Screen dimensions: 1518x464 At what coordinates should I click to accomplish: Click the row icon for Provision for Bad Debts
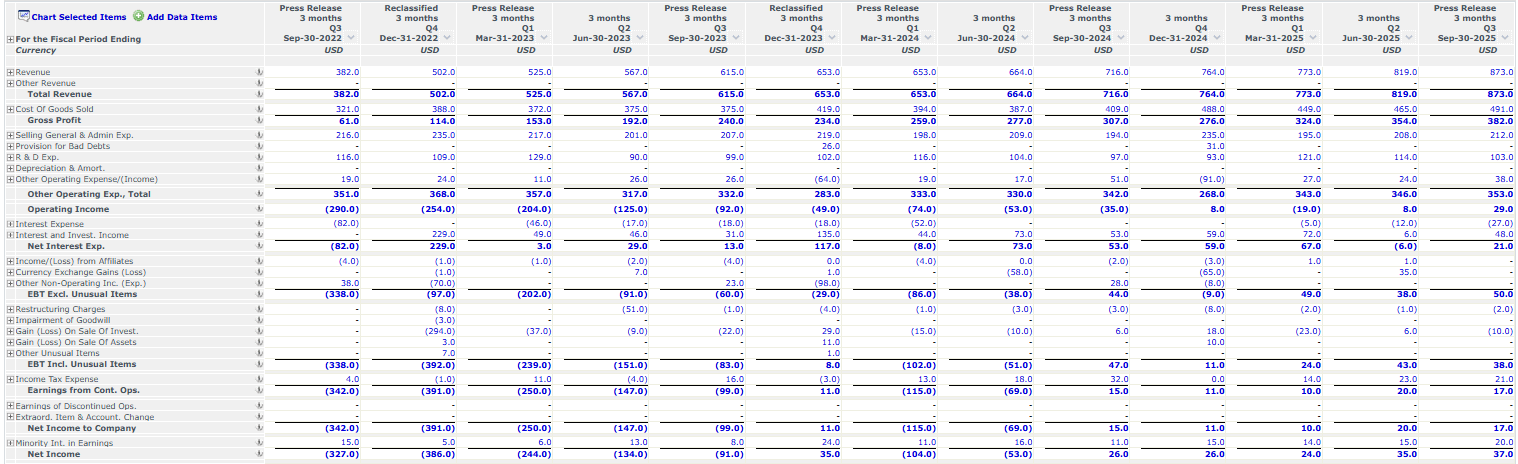[259, 146]
